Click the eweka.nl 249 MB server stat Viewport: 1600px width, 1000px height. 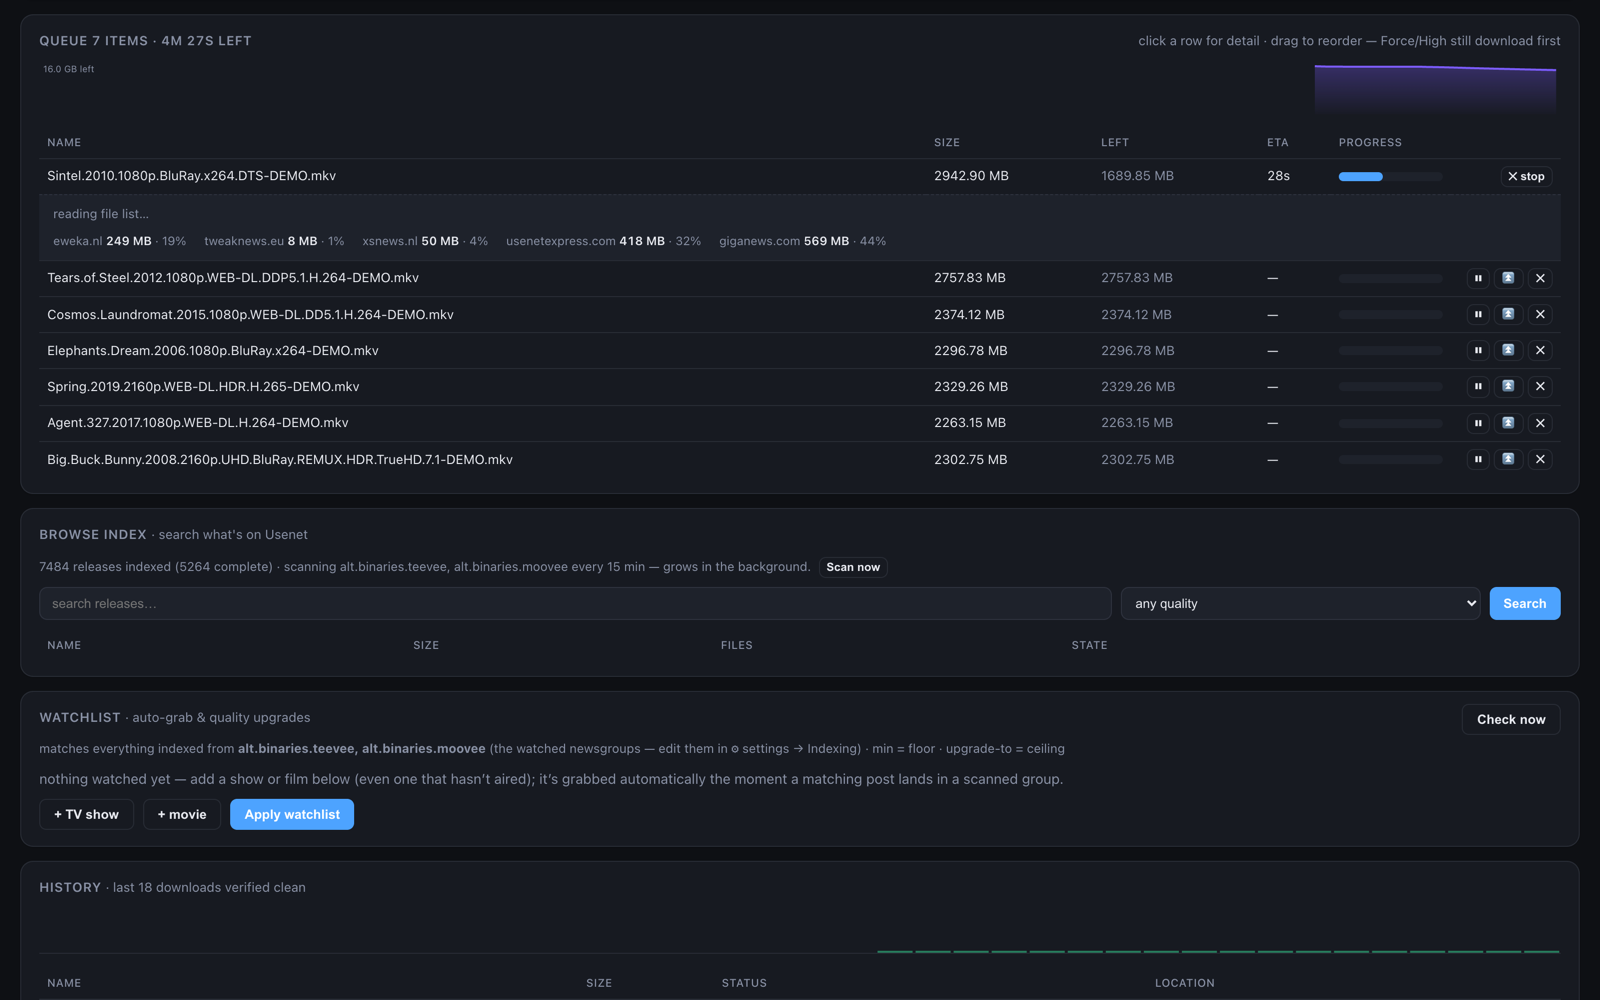(119, 241)
